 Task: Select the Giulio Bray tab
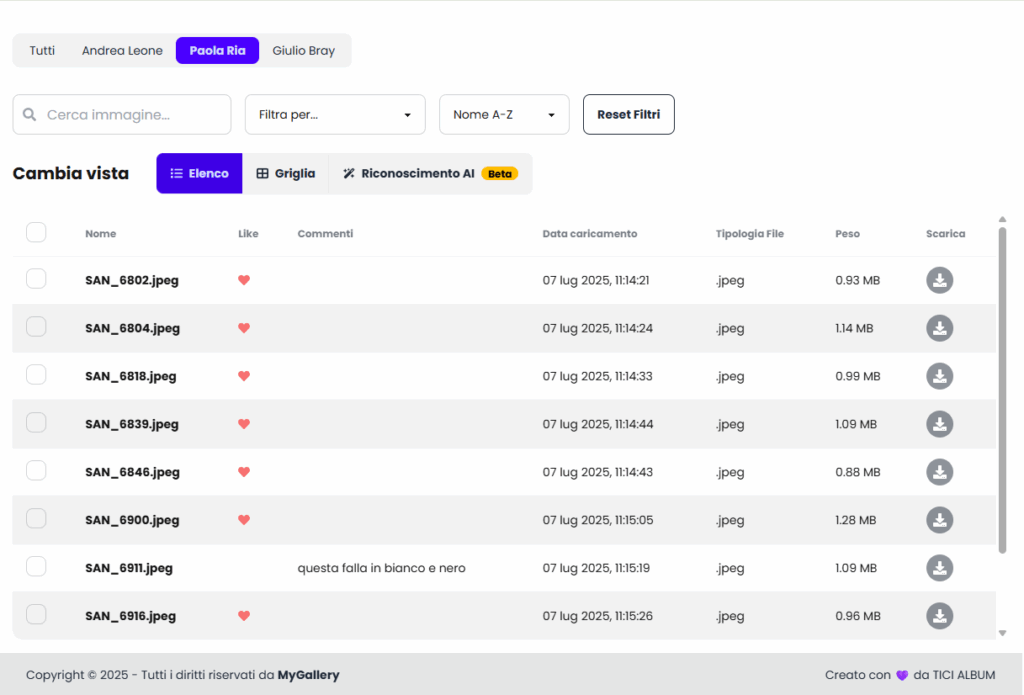(x=303, y=51)
